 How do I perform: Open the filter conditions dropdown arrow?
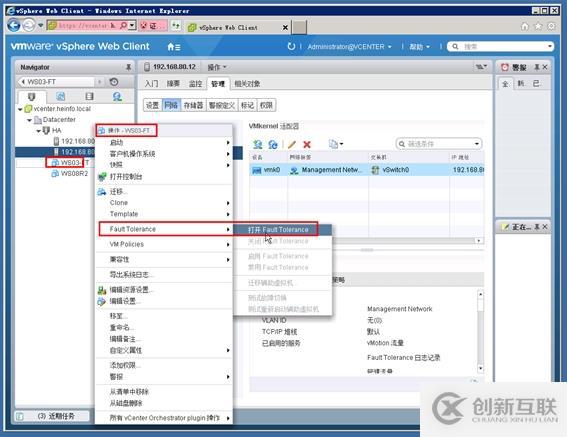tap(477, 144)
